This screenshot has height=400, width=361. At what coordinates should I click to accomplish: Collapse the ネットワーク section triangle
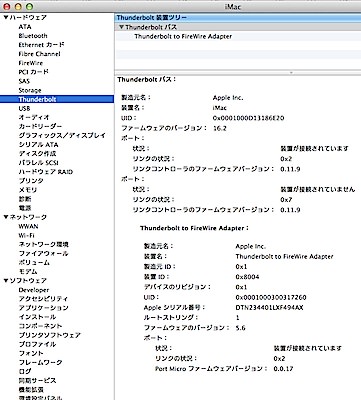point(6,217)
